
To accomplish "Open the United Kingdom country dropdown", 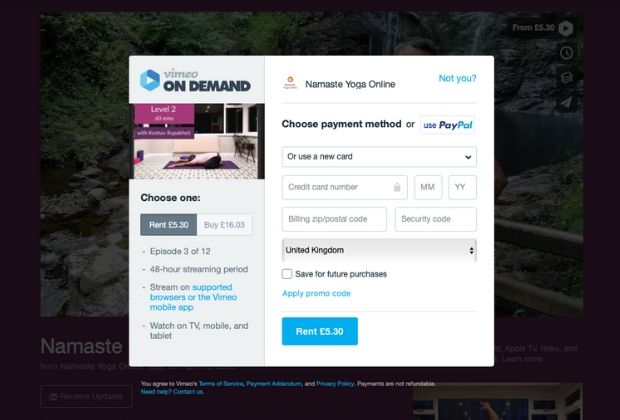I will click(379, 250).
